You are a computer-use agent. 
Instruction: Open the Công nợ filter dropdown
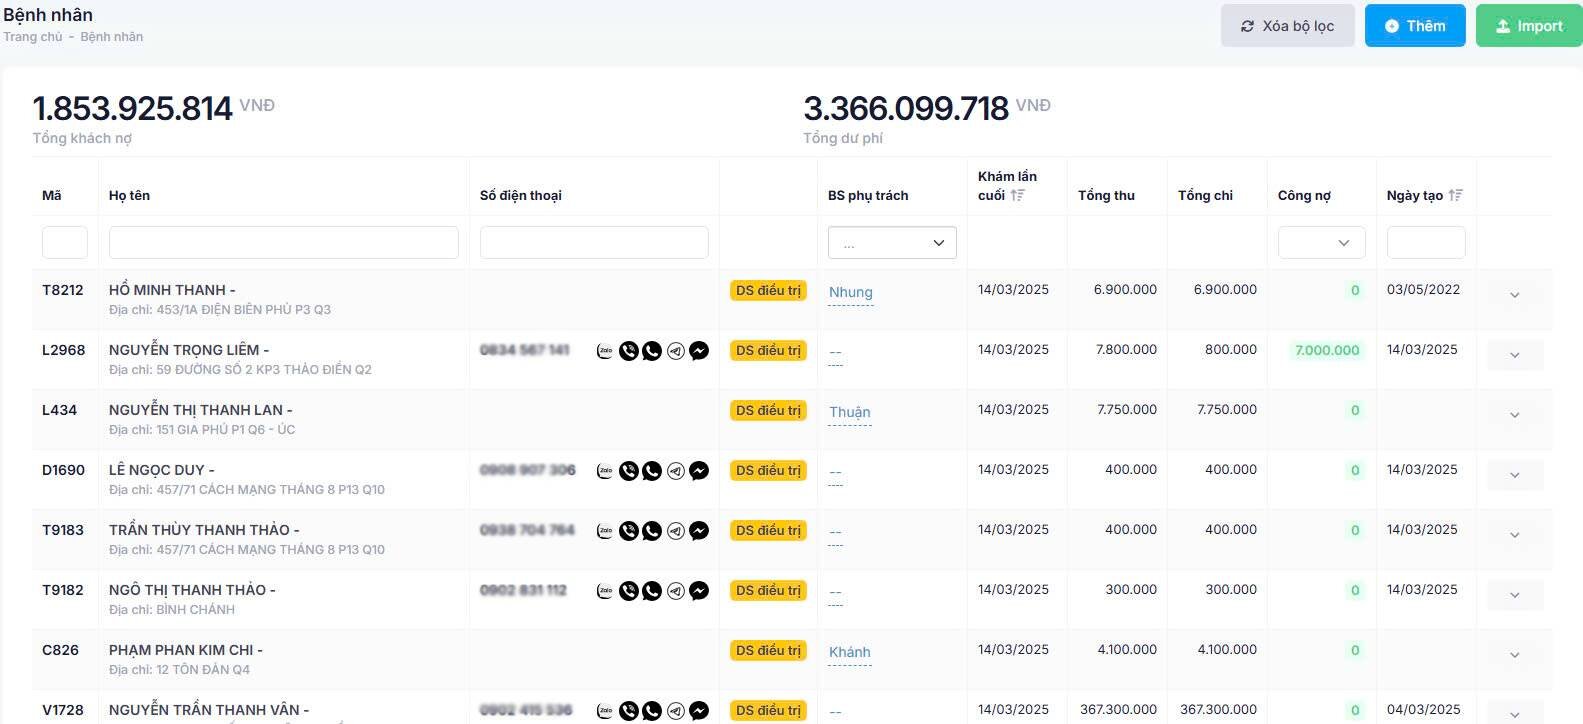click(1321, 243)
